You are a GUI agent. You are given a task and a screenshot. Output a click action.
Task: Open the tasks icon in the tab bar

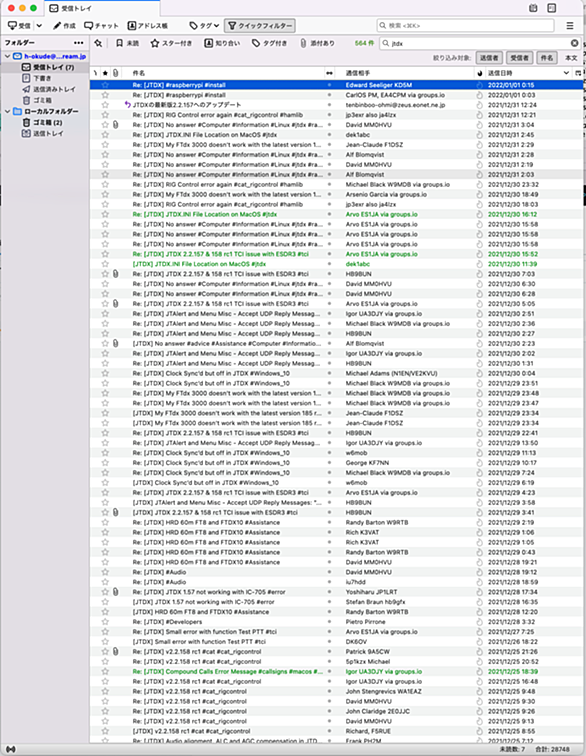pos(552,8)
